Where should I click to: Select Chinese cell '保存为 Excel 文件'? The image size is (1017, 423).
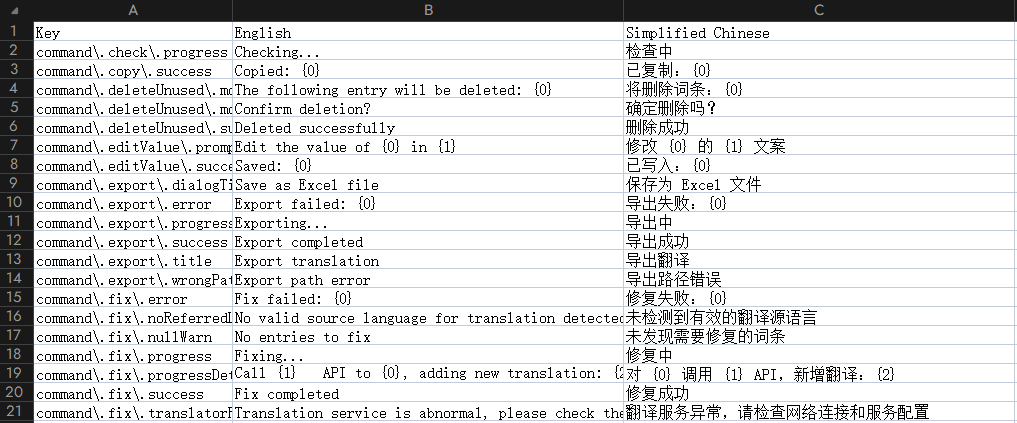coord(820,184)
